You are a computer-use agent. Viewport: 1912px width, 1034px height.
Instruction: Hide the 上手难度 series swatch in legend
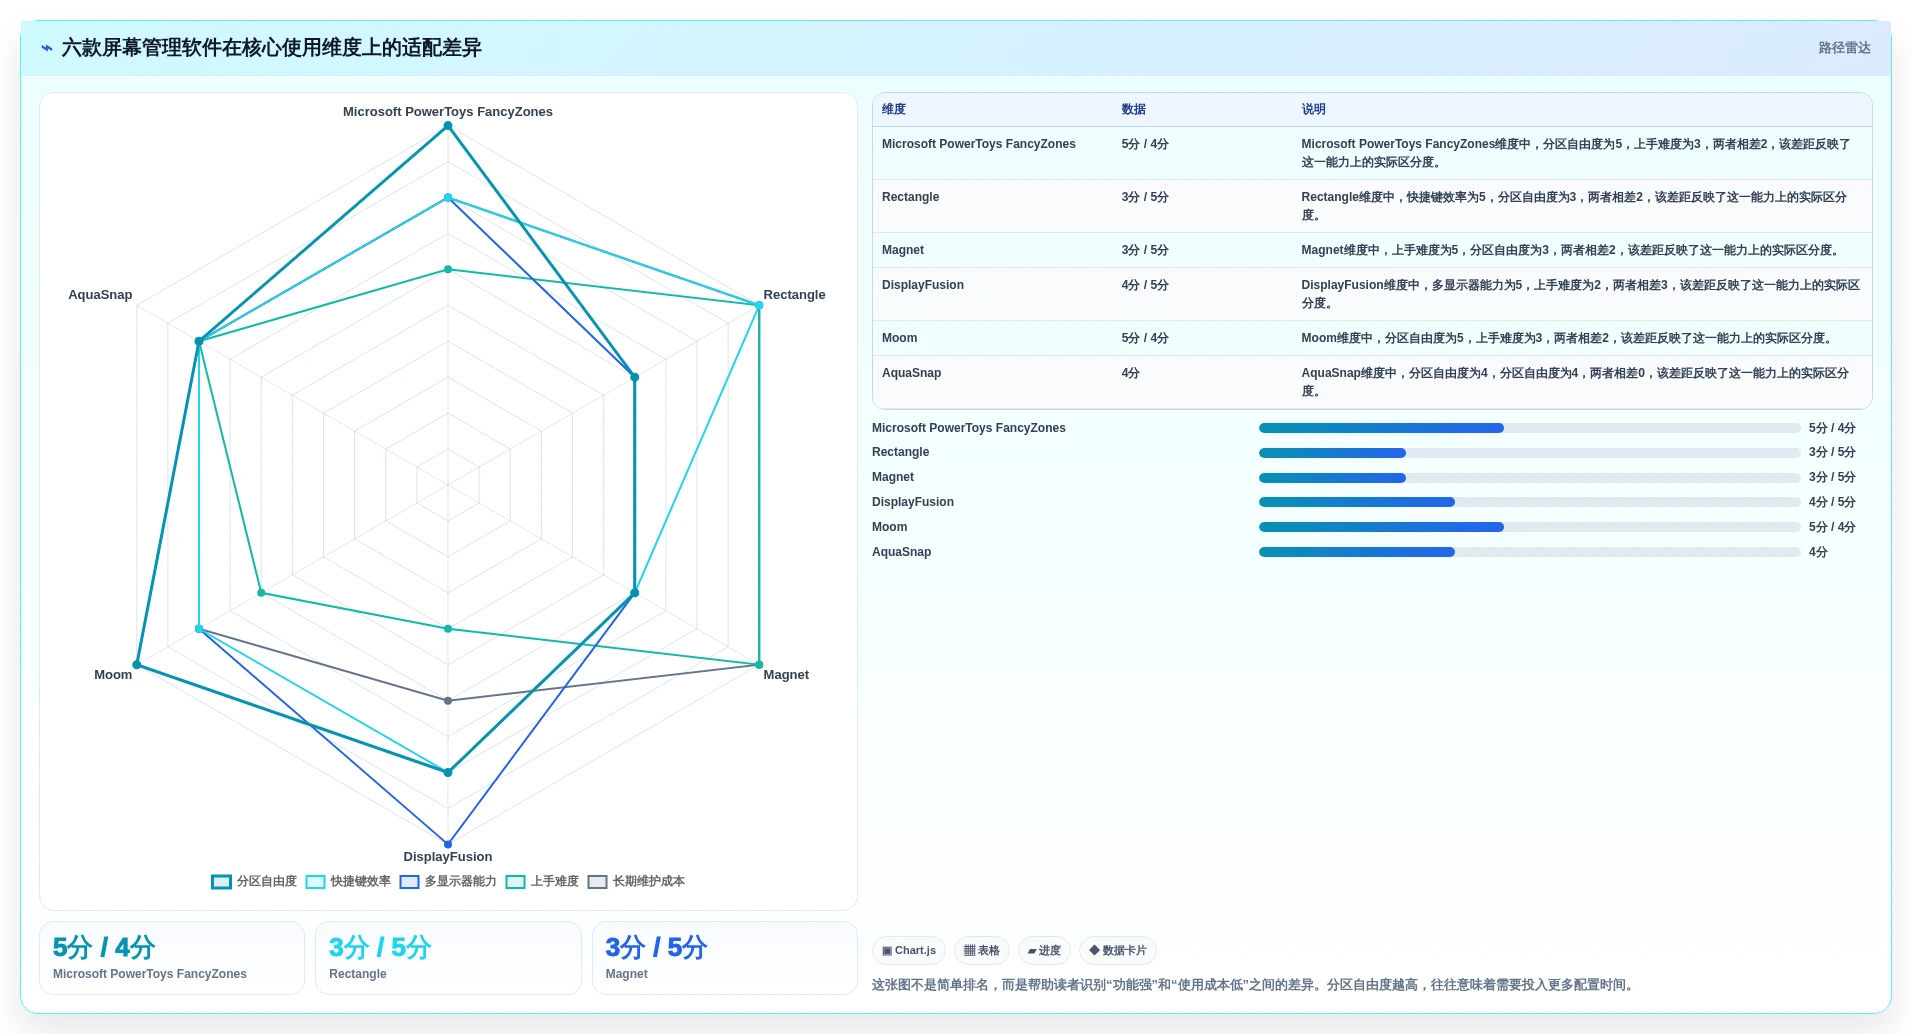[x=515, y=882]
